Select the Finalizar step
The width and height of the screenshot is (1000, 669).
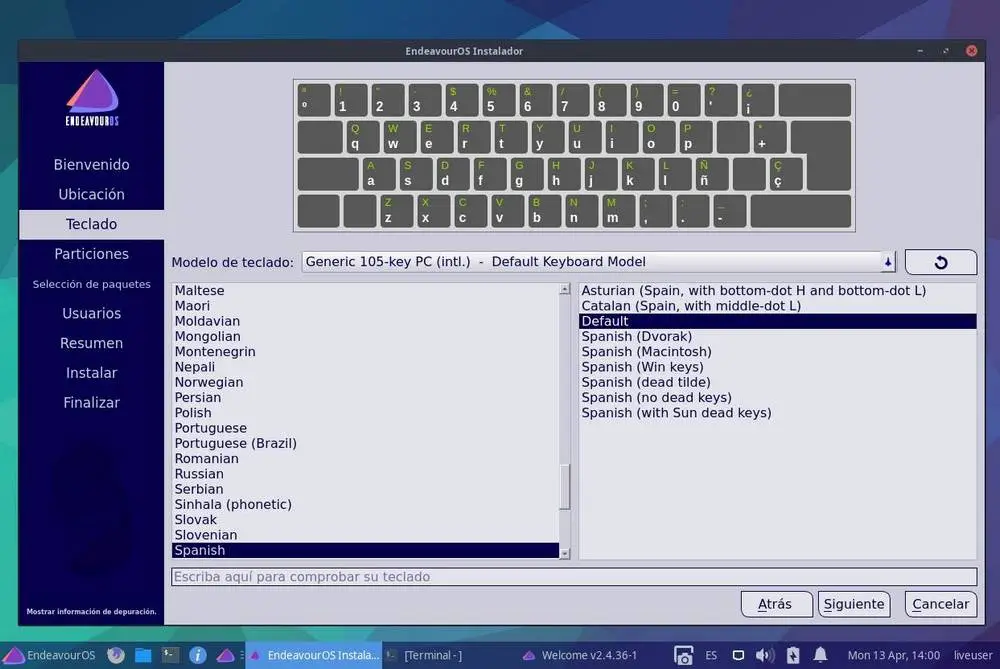[x=91, y=403]
